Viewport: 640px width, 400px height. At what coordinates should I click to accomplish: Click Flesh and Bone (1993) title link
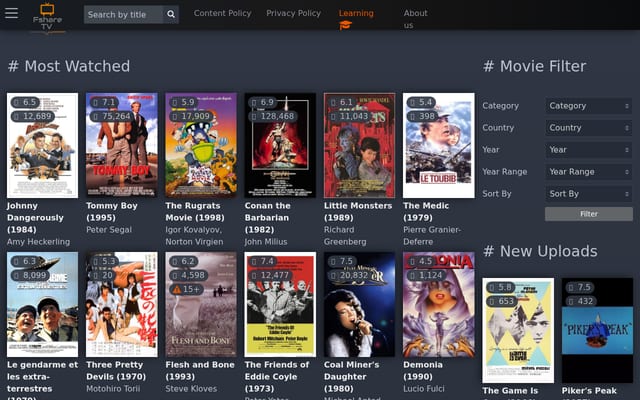point(200,371)
